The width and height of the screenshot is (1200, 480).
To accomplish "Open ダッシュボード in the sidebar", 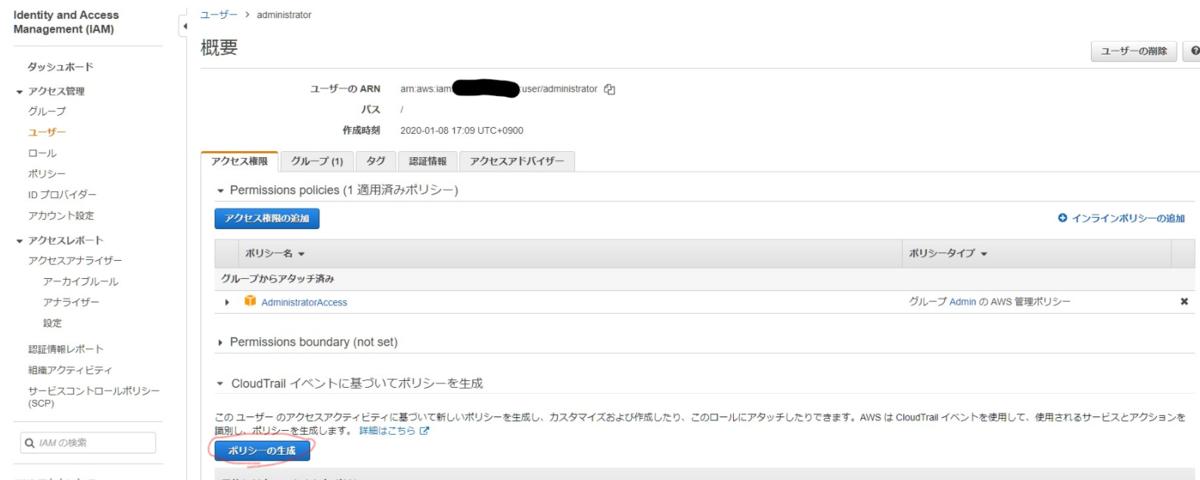I will 61,67.
